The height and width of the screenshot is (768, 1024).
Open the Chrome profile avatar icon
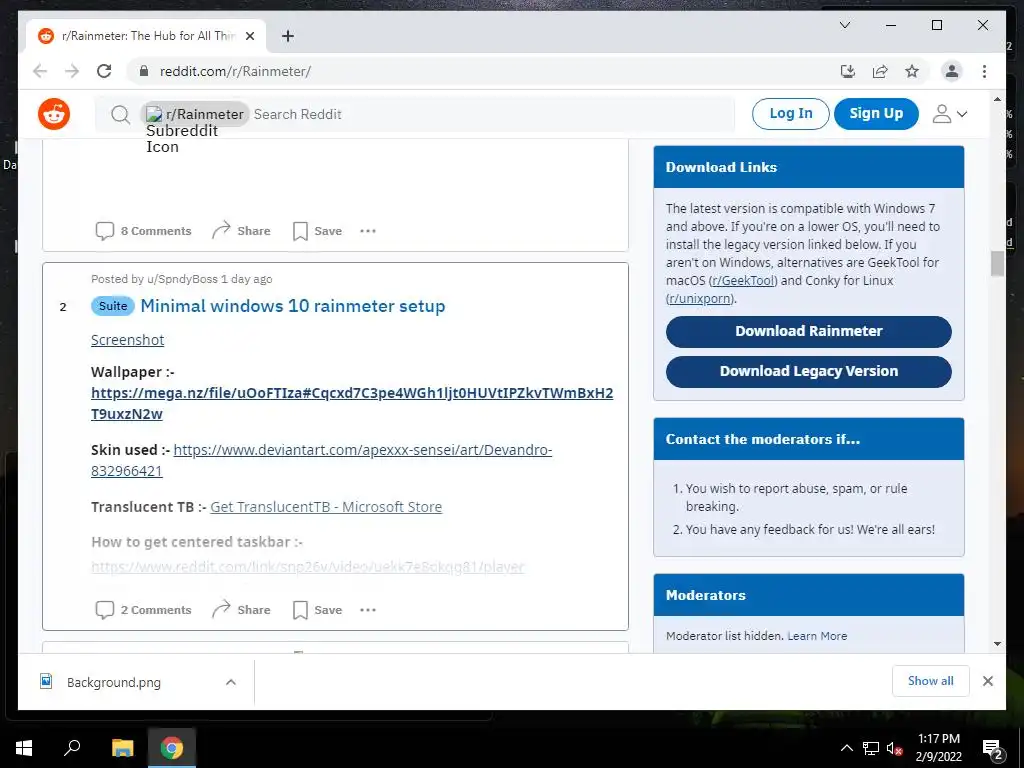click(x=952, y=71)
